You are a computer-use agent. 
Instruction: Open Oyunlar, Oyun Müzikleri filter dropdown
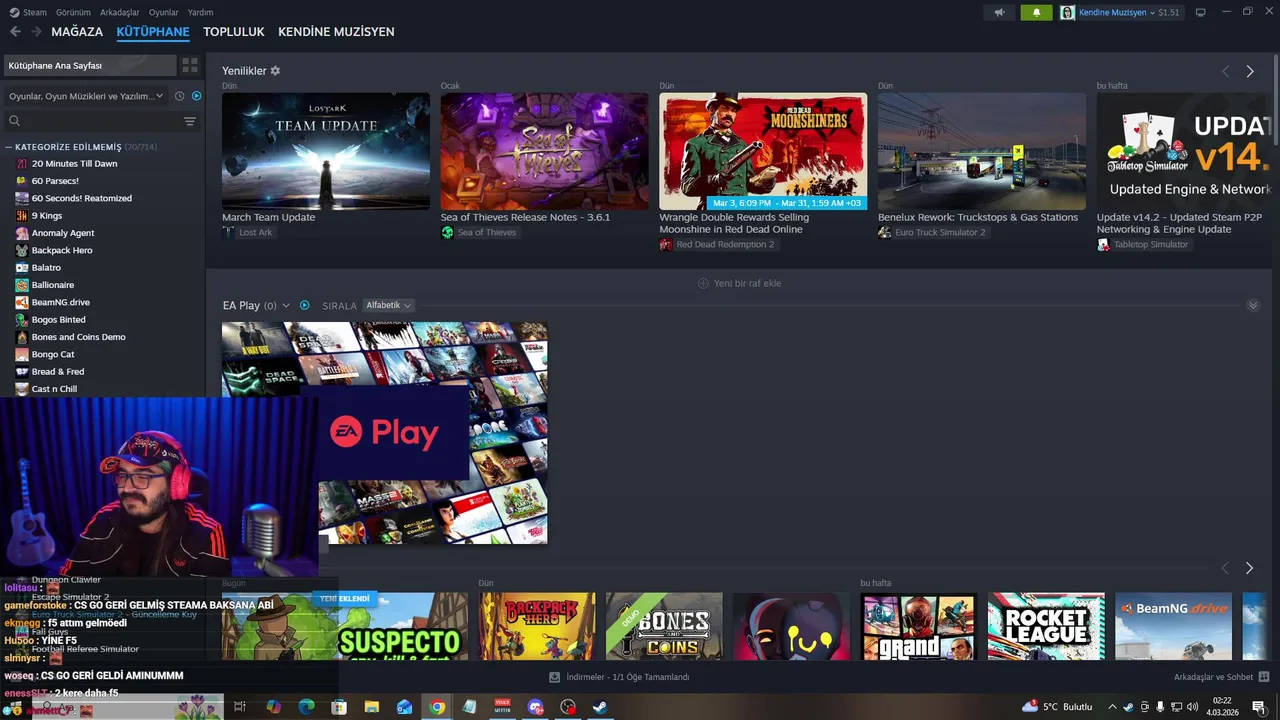coord(86,96)
